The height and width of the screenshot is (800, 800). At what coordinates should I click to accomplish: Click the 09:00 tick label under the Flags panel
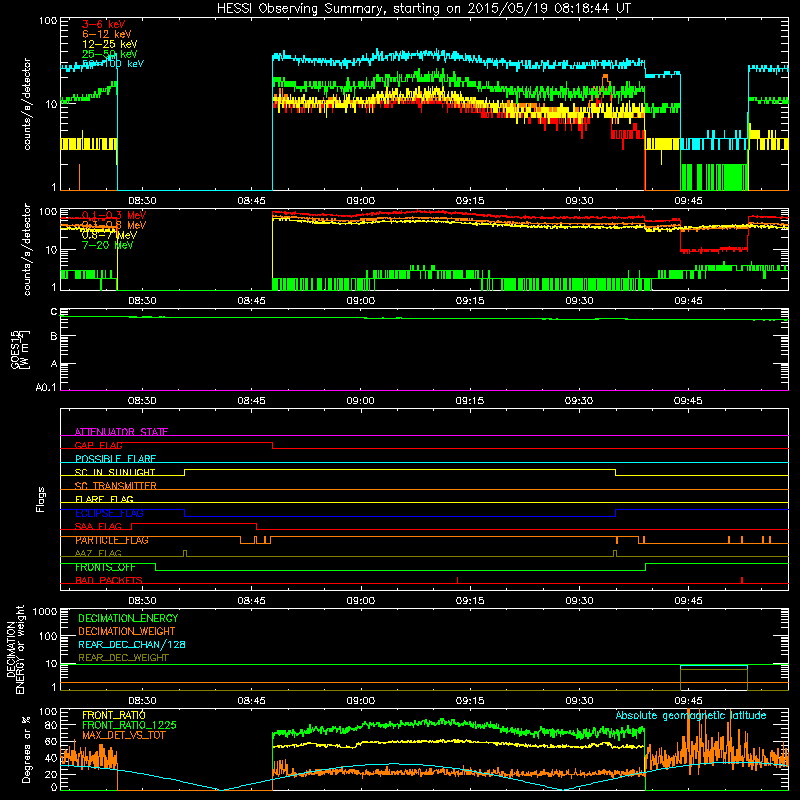pos(360,601)
